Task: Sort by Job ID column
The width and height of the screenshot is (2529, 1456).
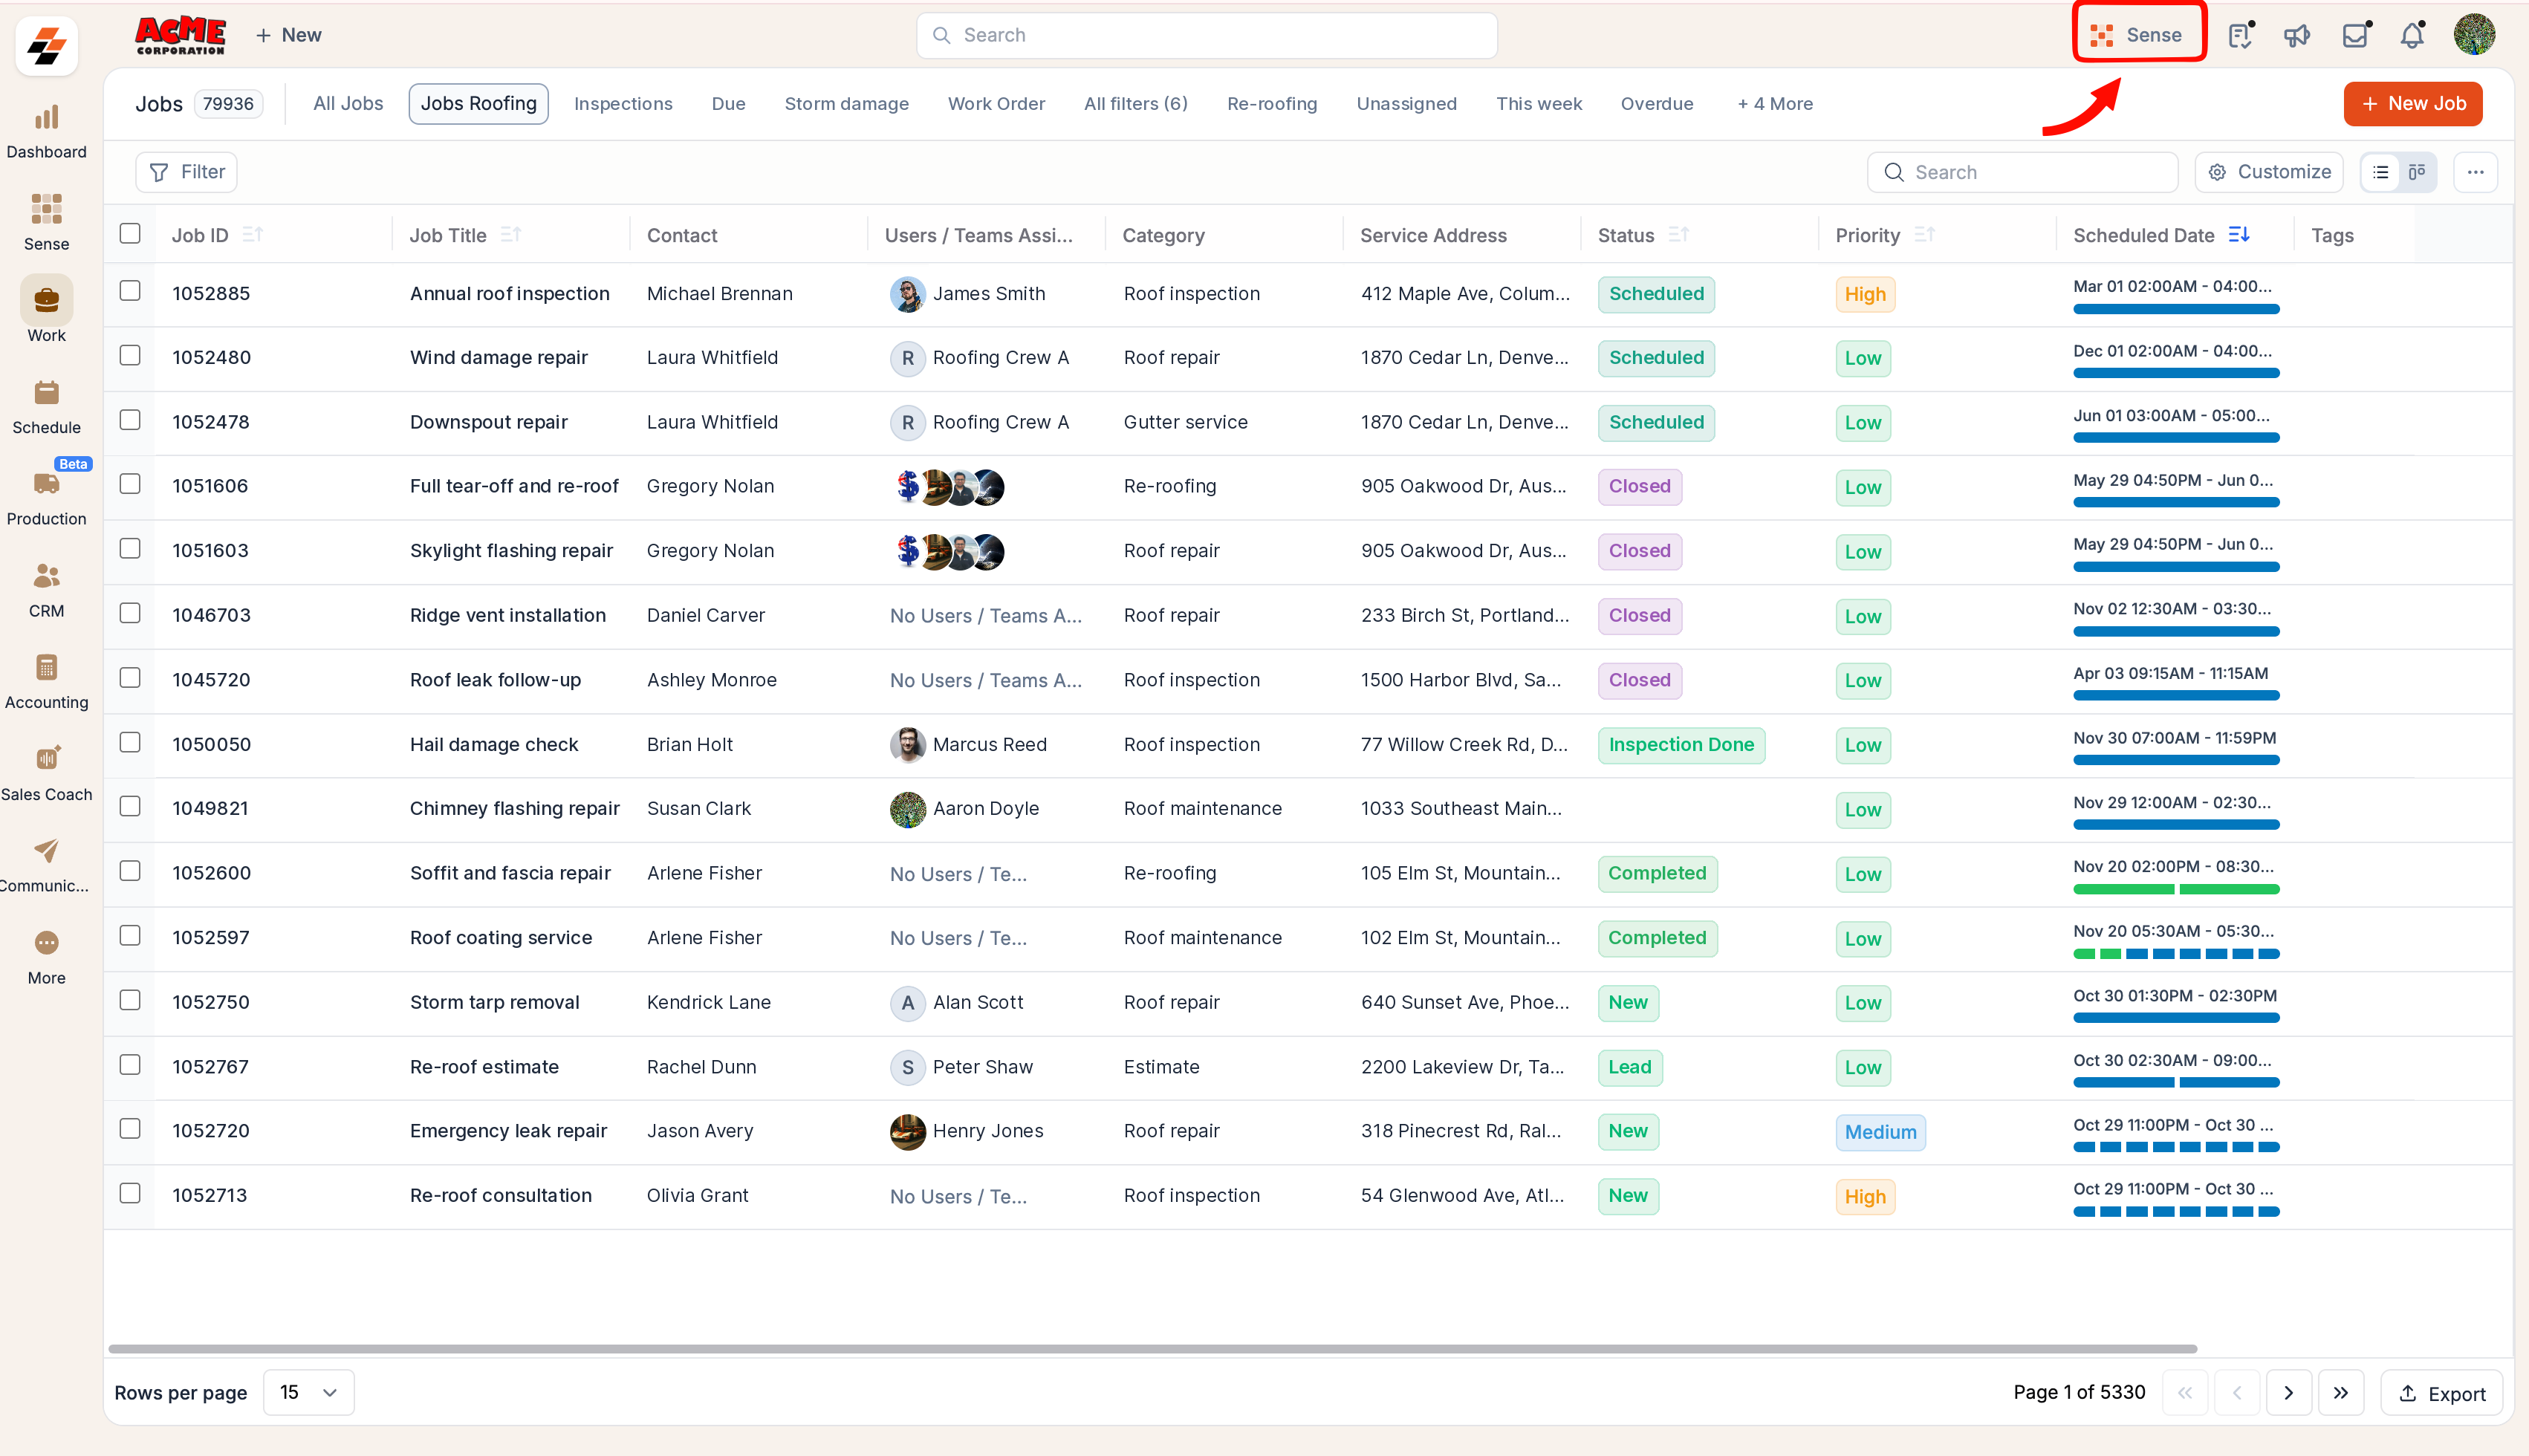Action: [x=252, y=234]
